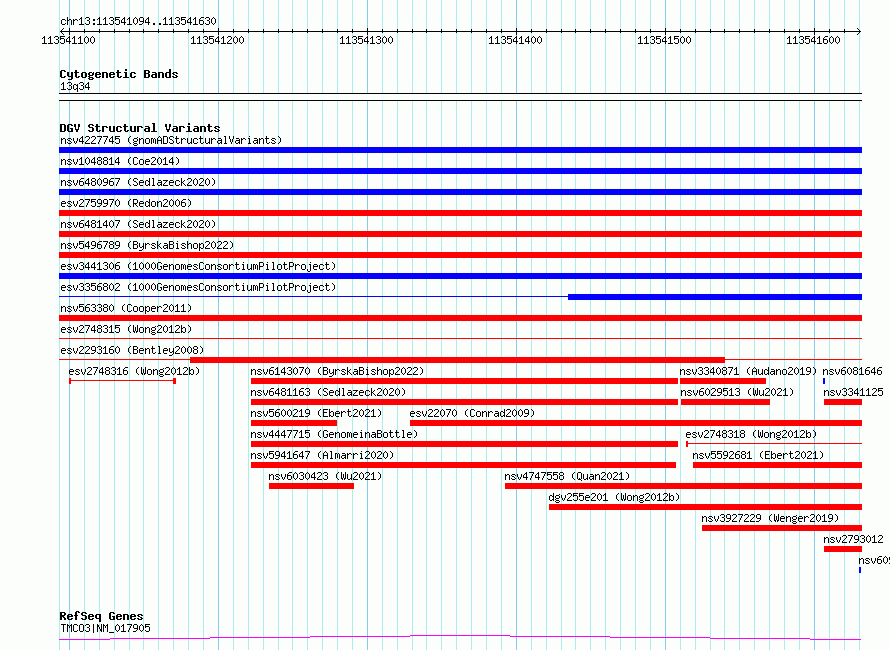Click nsv5592681 (Ebert2021) label
Viewport: 890px width, 650px height.
[758, 455]
